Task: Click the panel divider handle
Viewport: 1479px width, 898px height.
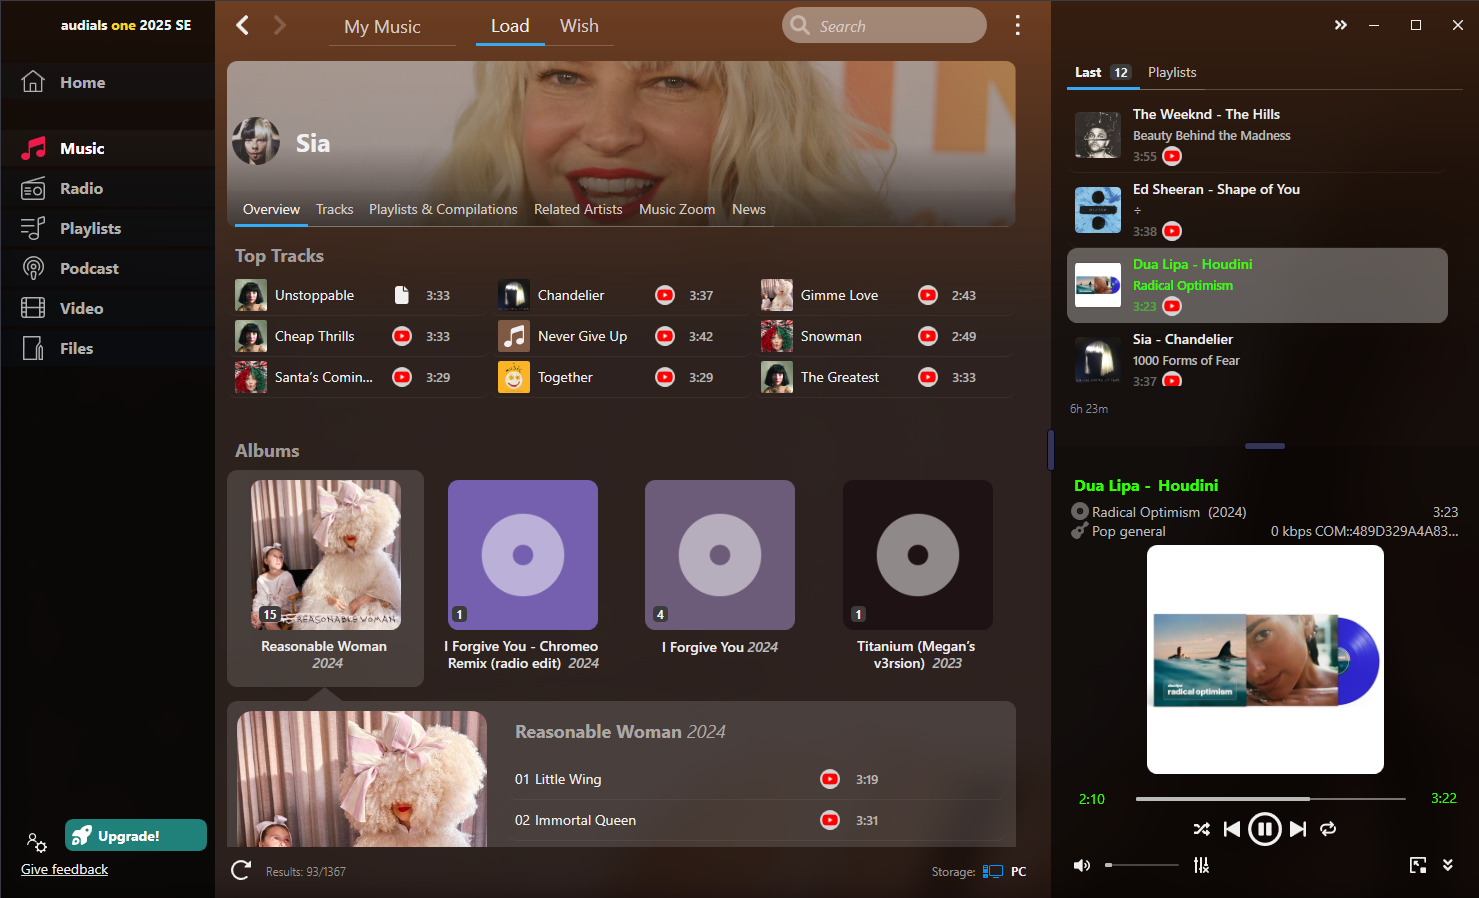Action: (1051, 450)
